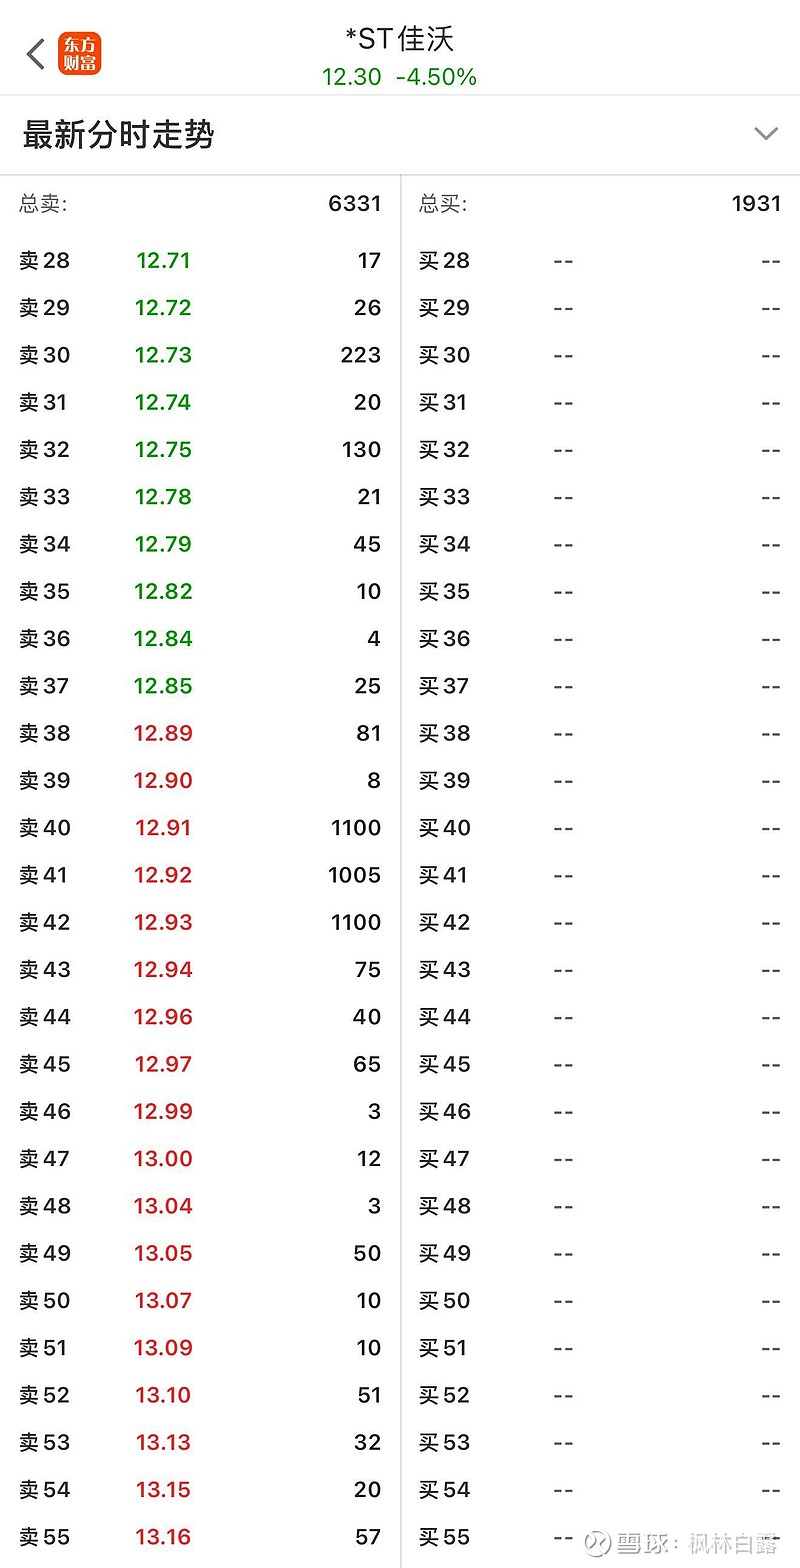Tap the 卖32 volume 130
This screenshot has width=800, height=1568.
tap(361, 450)
